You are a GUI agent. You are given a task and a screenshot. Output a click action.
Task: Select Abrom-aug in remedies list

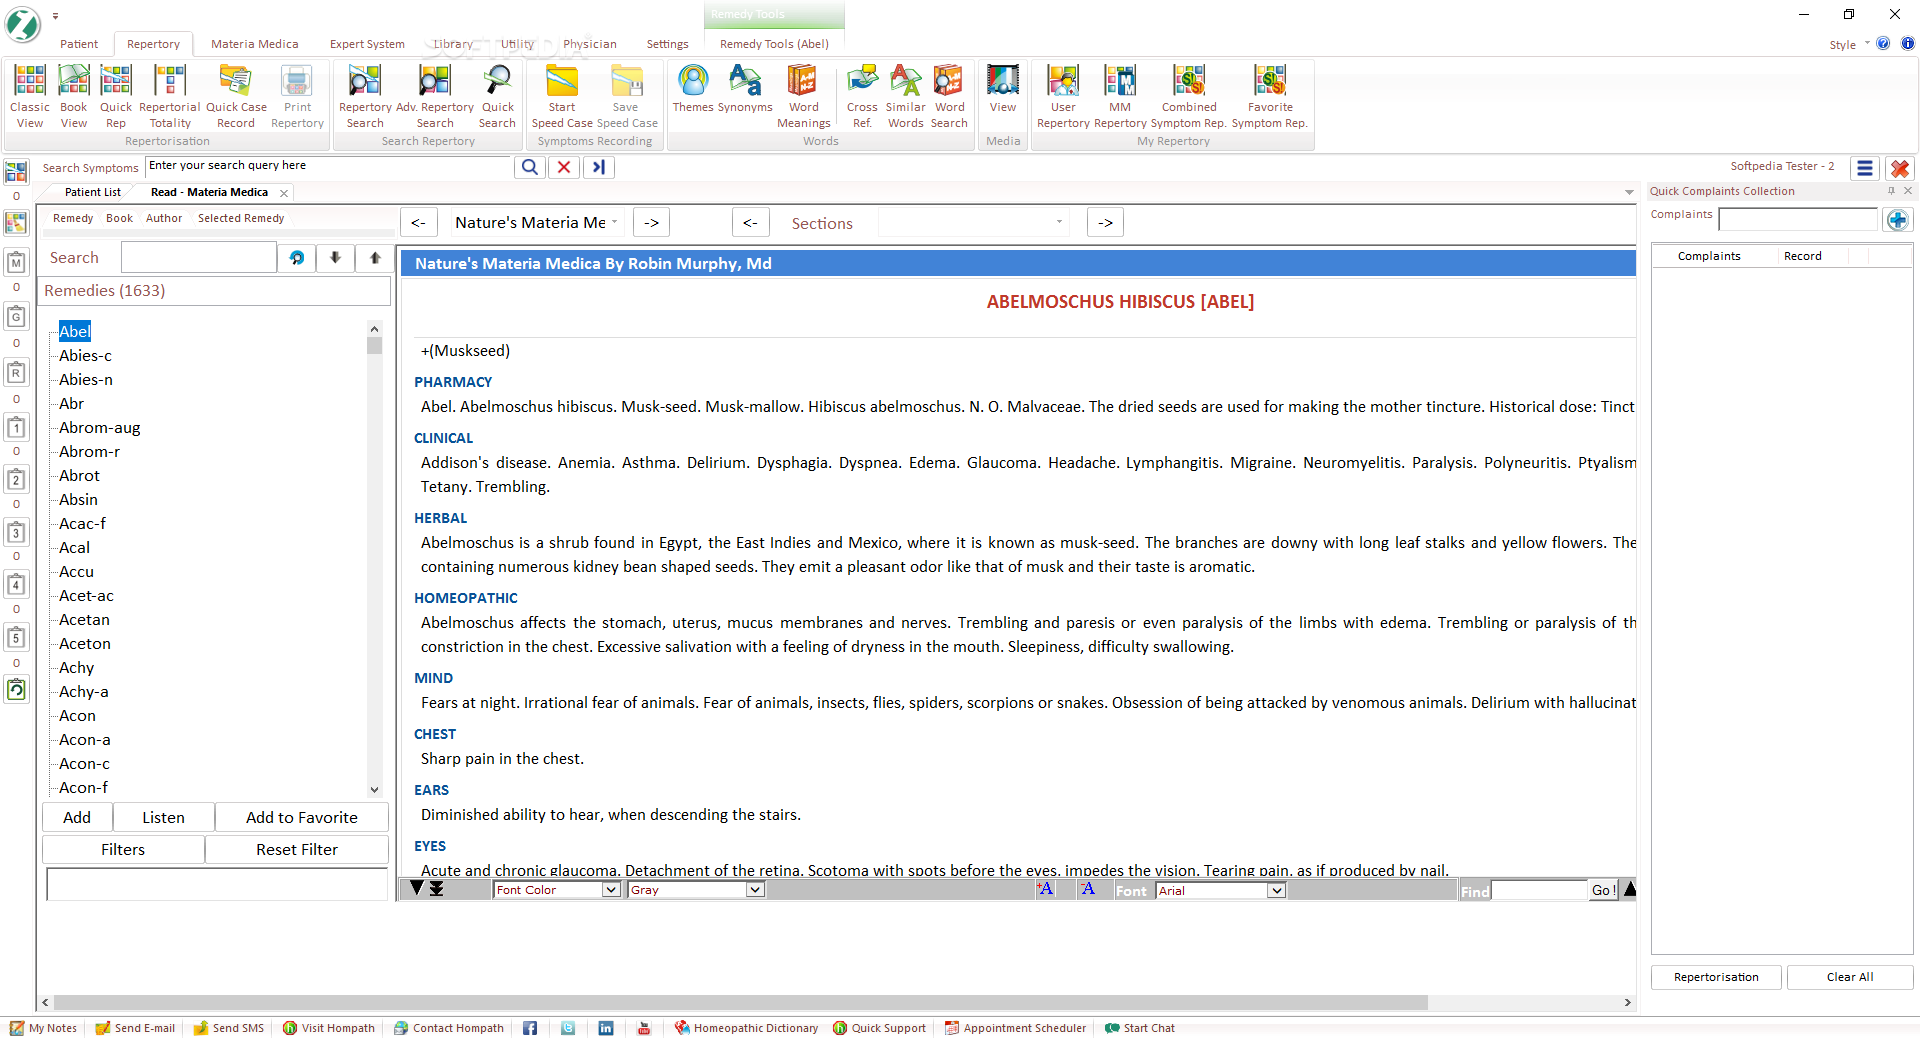100,427
